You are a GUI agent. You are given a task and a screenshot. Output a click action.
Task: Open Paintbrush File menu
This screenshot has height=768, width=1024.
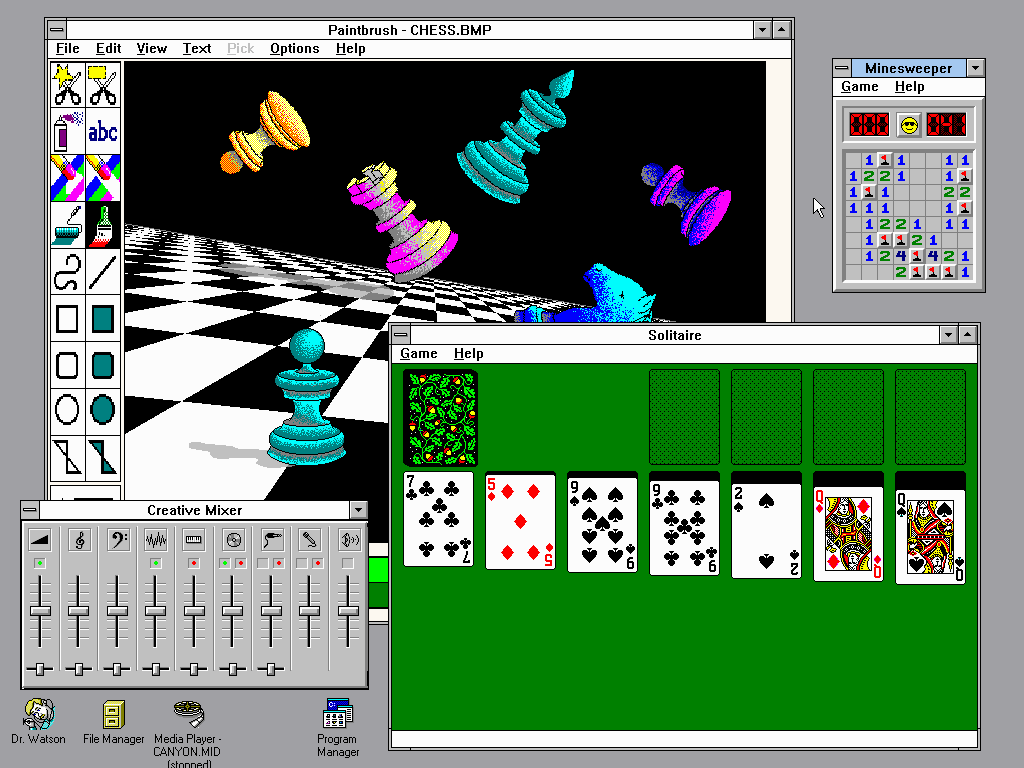pyautogui.click(x=67, y=48)
